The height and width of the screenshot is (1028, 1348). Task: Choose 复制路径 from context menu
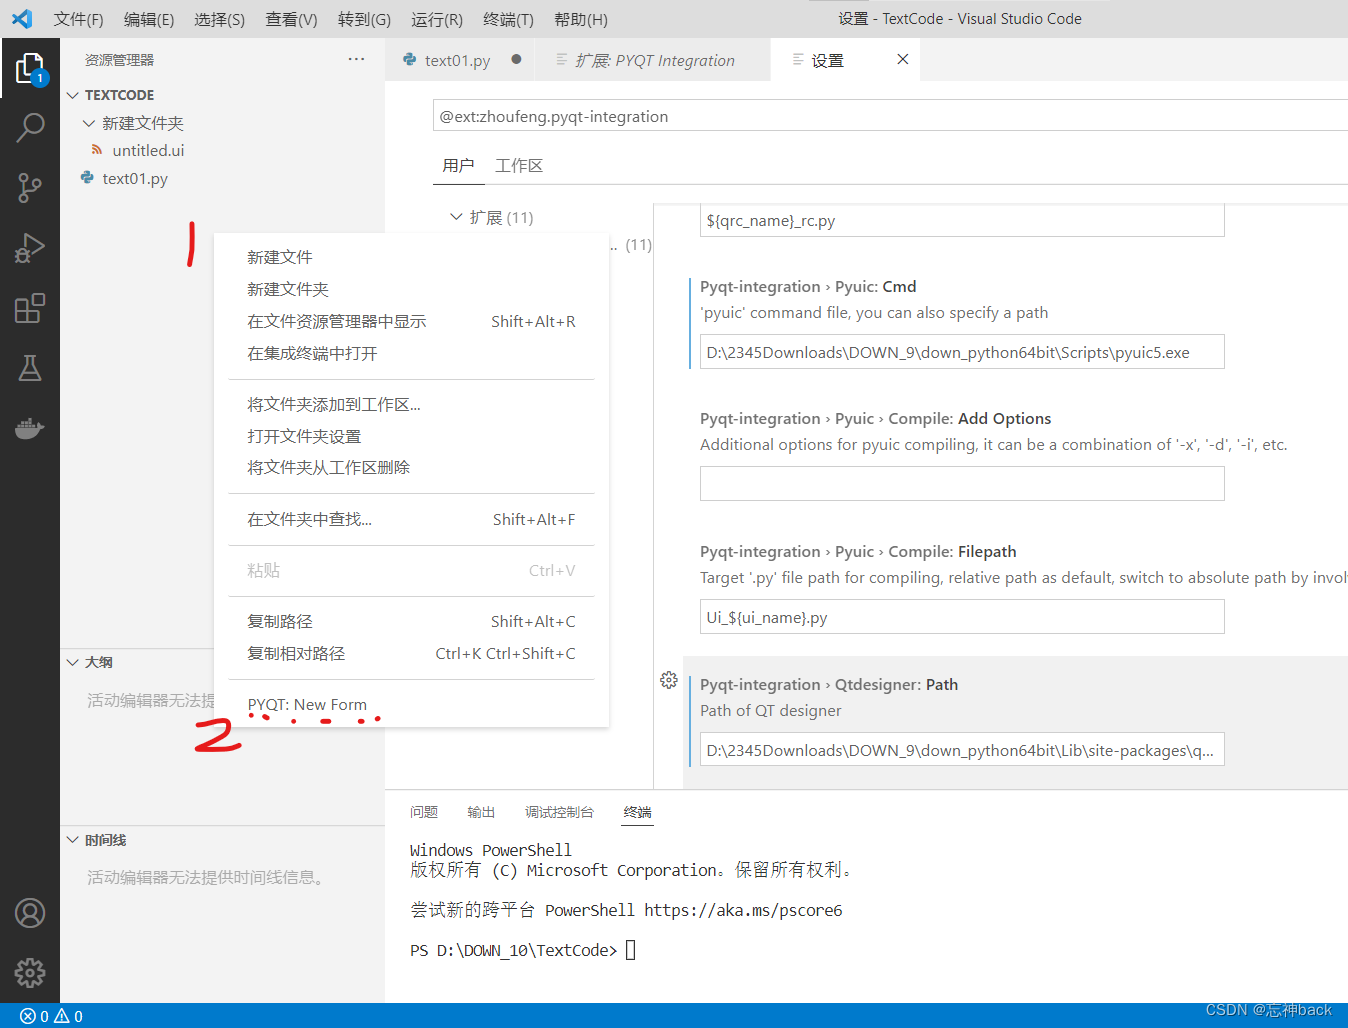tap(412, 621)
